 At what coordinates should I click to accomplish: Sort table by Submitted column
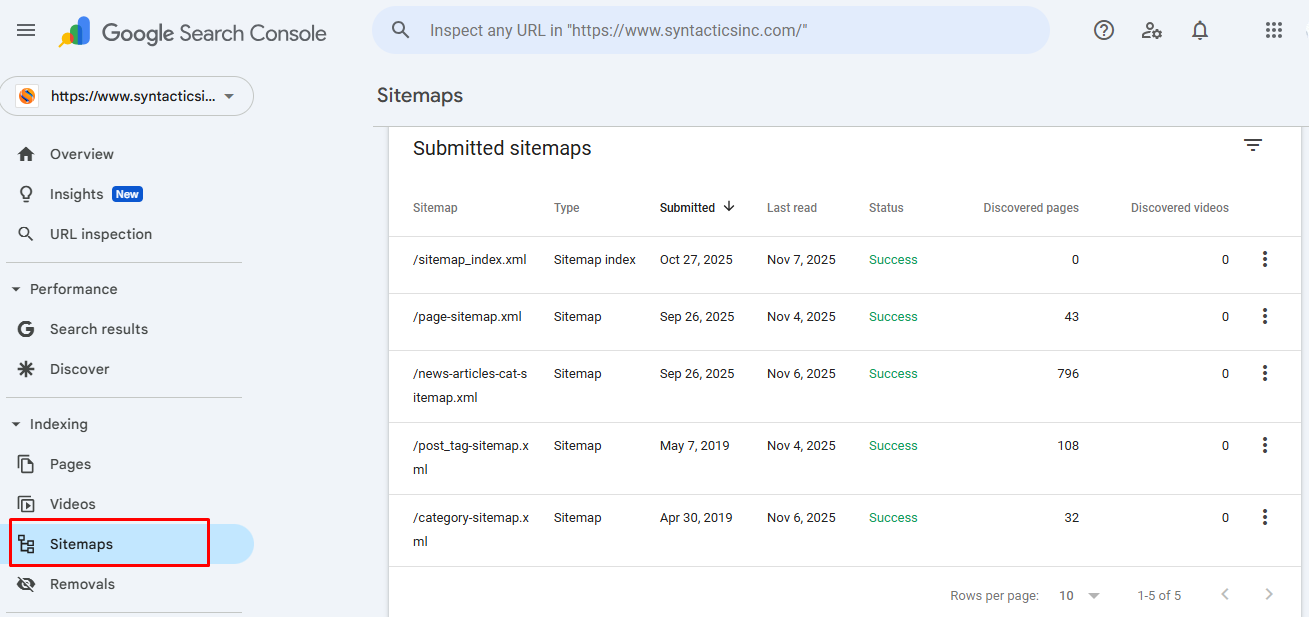[x=687, y=208]
